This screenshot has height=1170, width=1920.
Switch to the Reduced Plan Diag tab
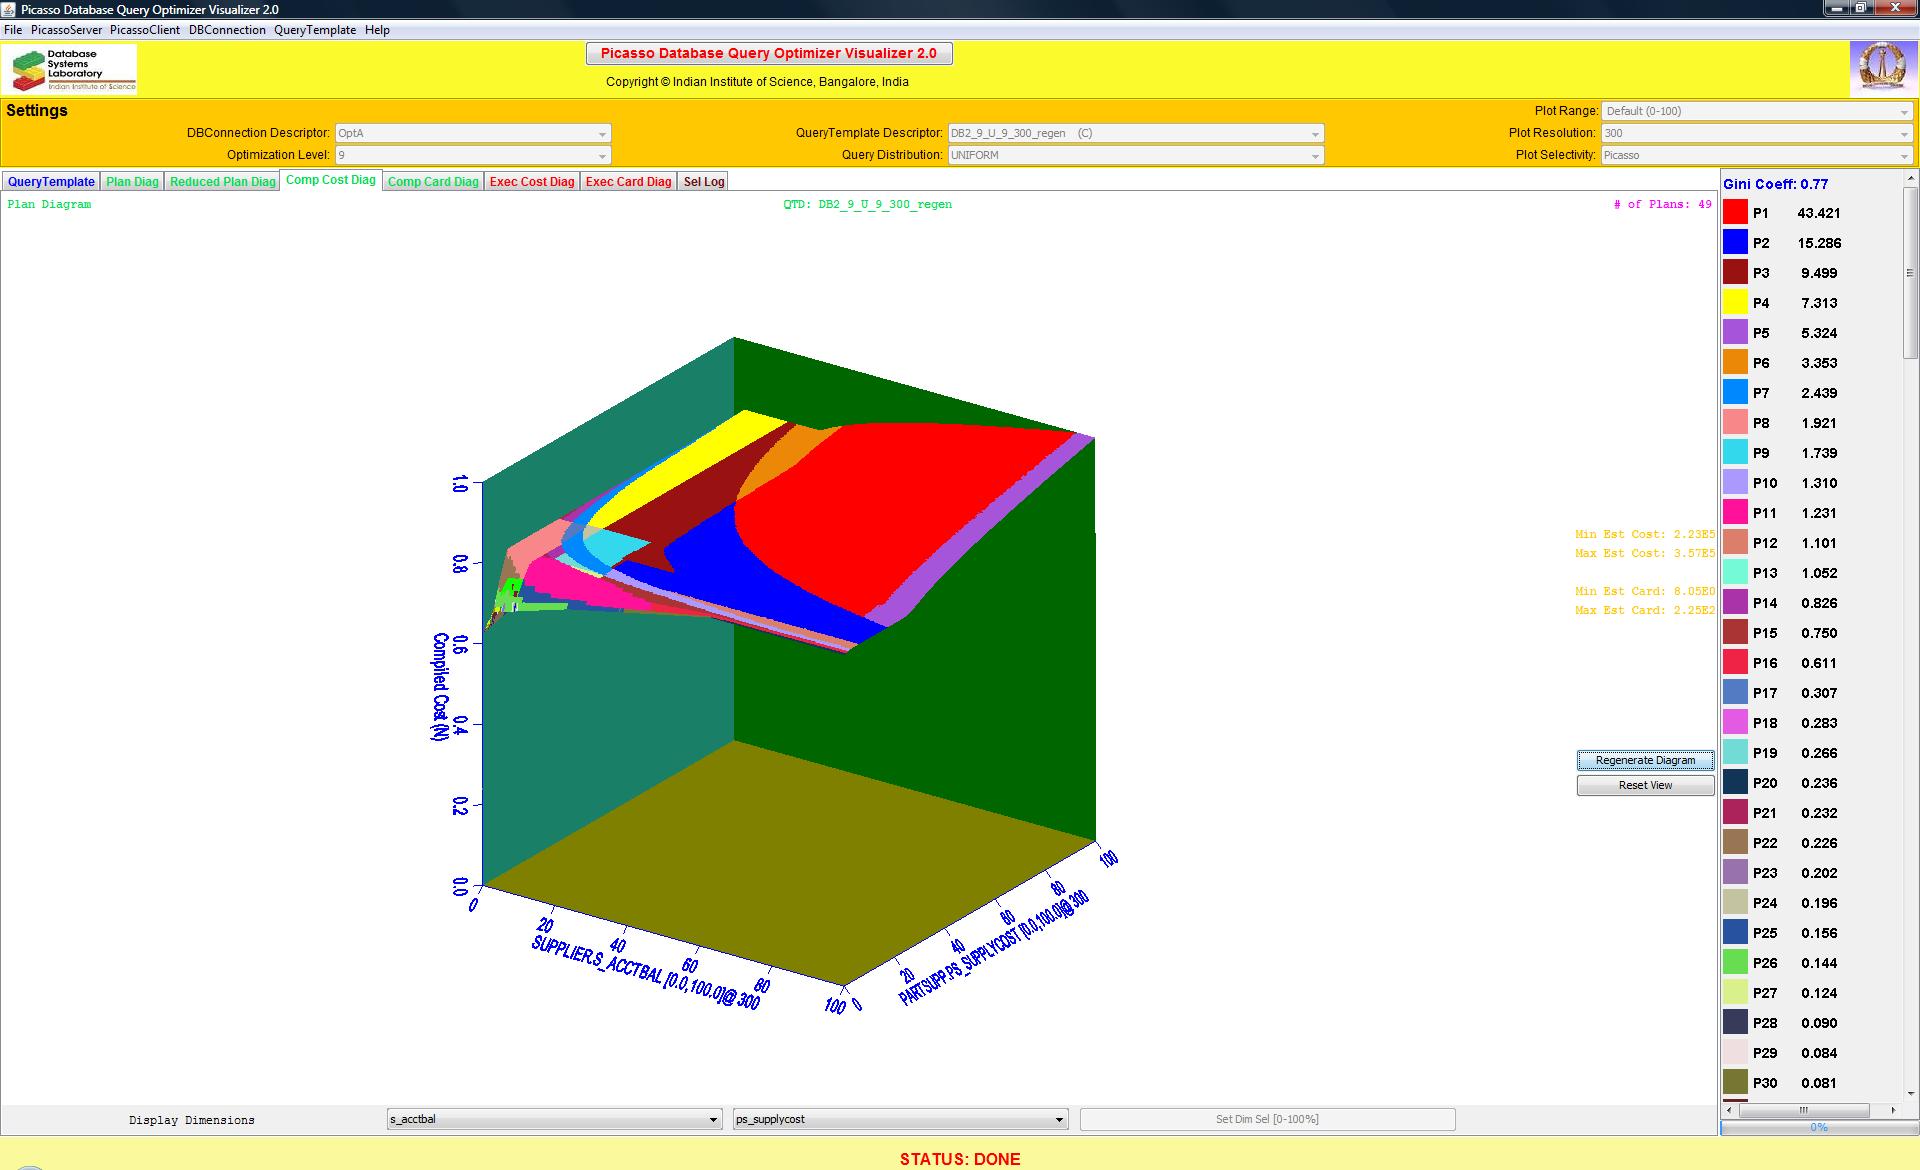[x=222, y=181]
